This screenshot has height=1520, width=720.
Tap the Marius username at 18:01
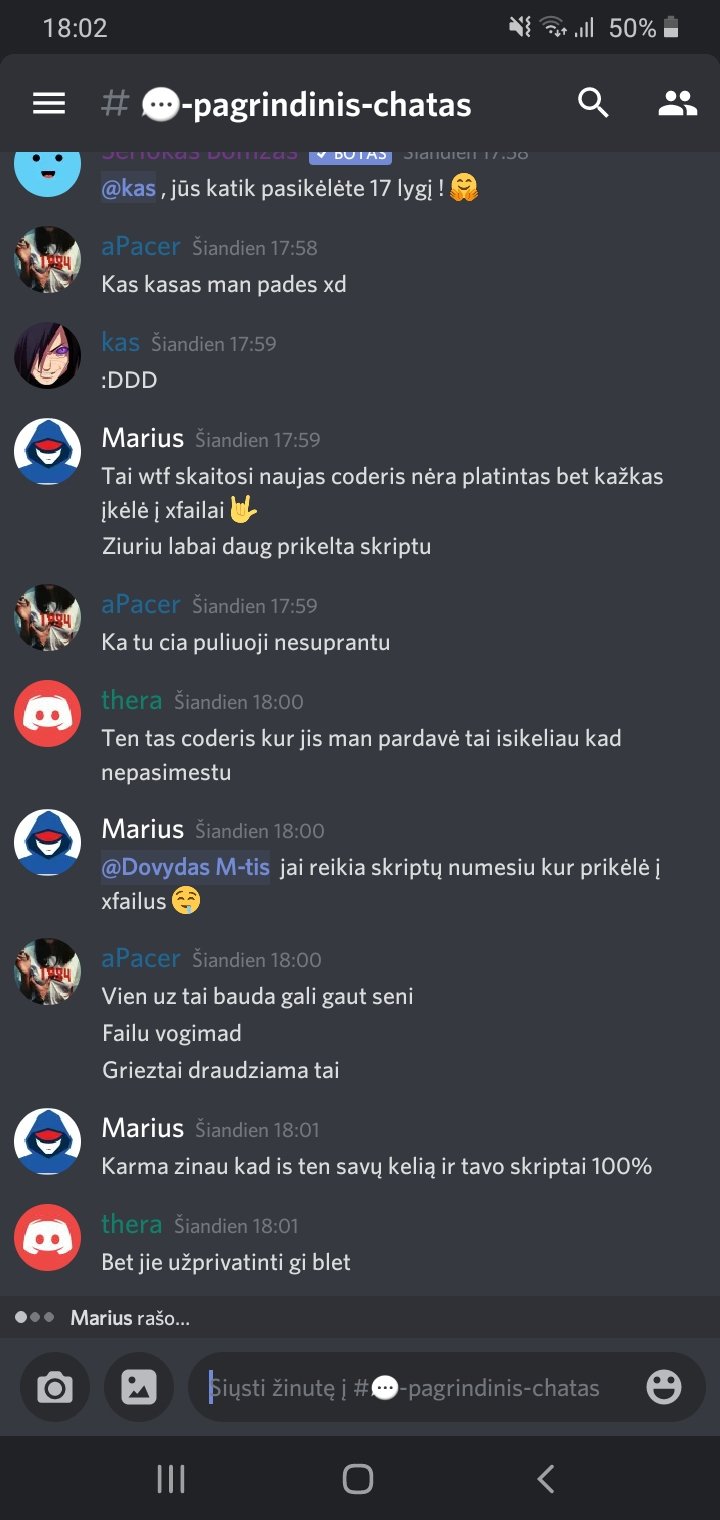[143, 1128]
